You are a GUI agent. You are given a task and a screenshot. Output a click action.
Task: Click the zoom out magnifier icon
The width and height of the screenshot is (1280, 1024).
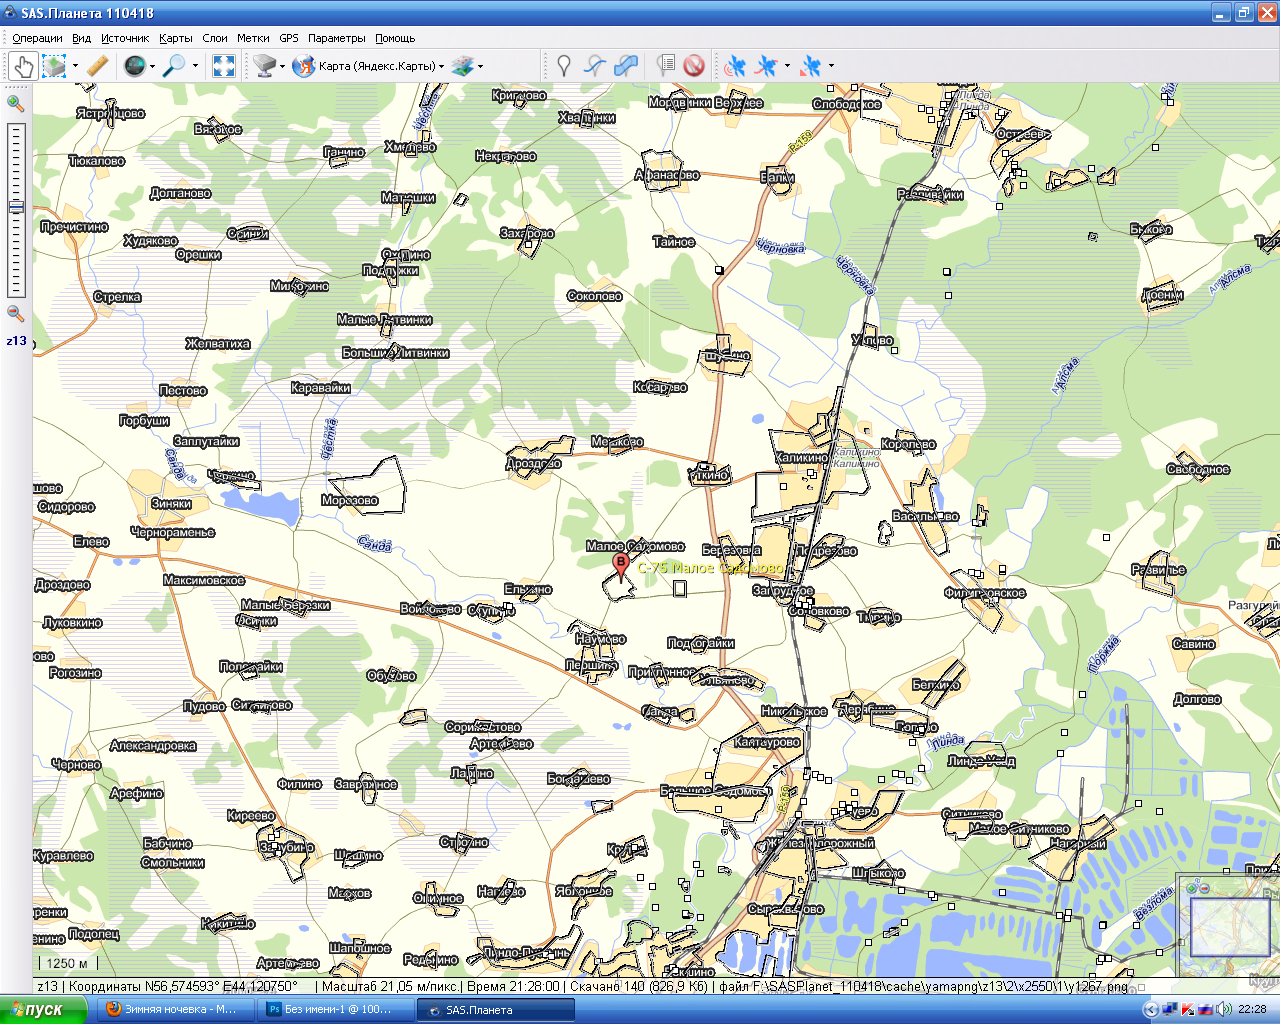click(15, 313)
